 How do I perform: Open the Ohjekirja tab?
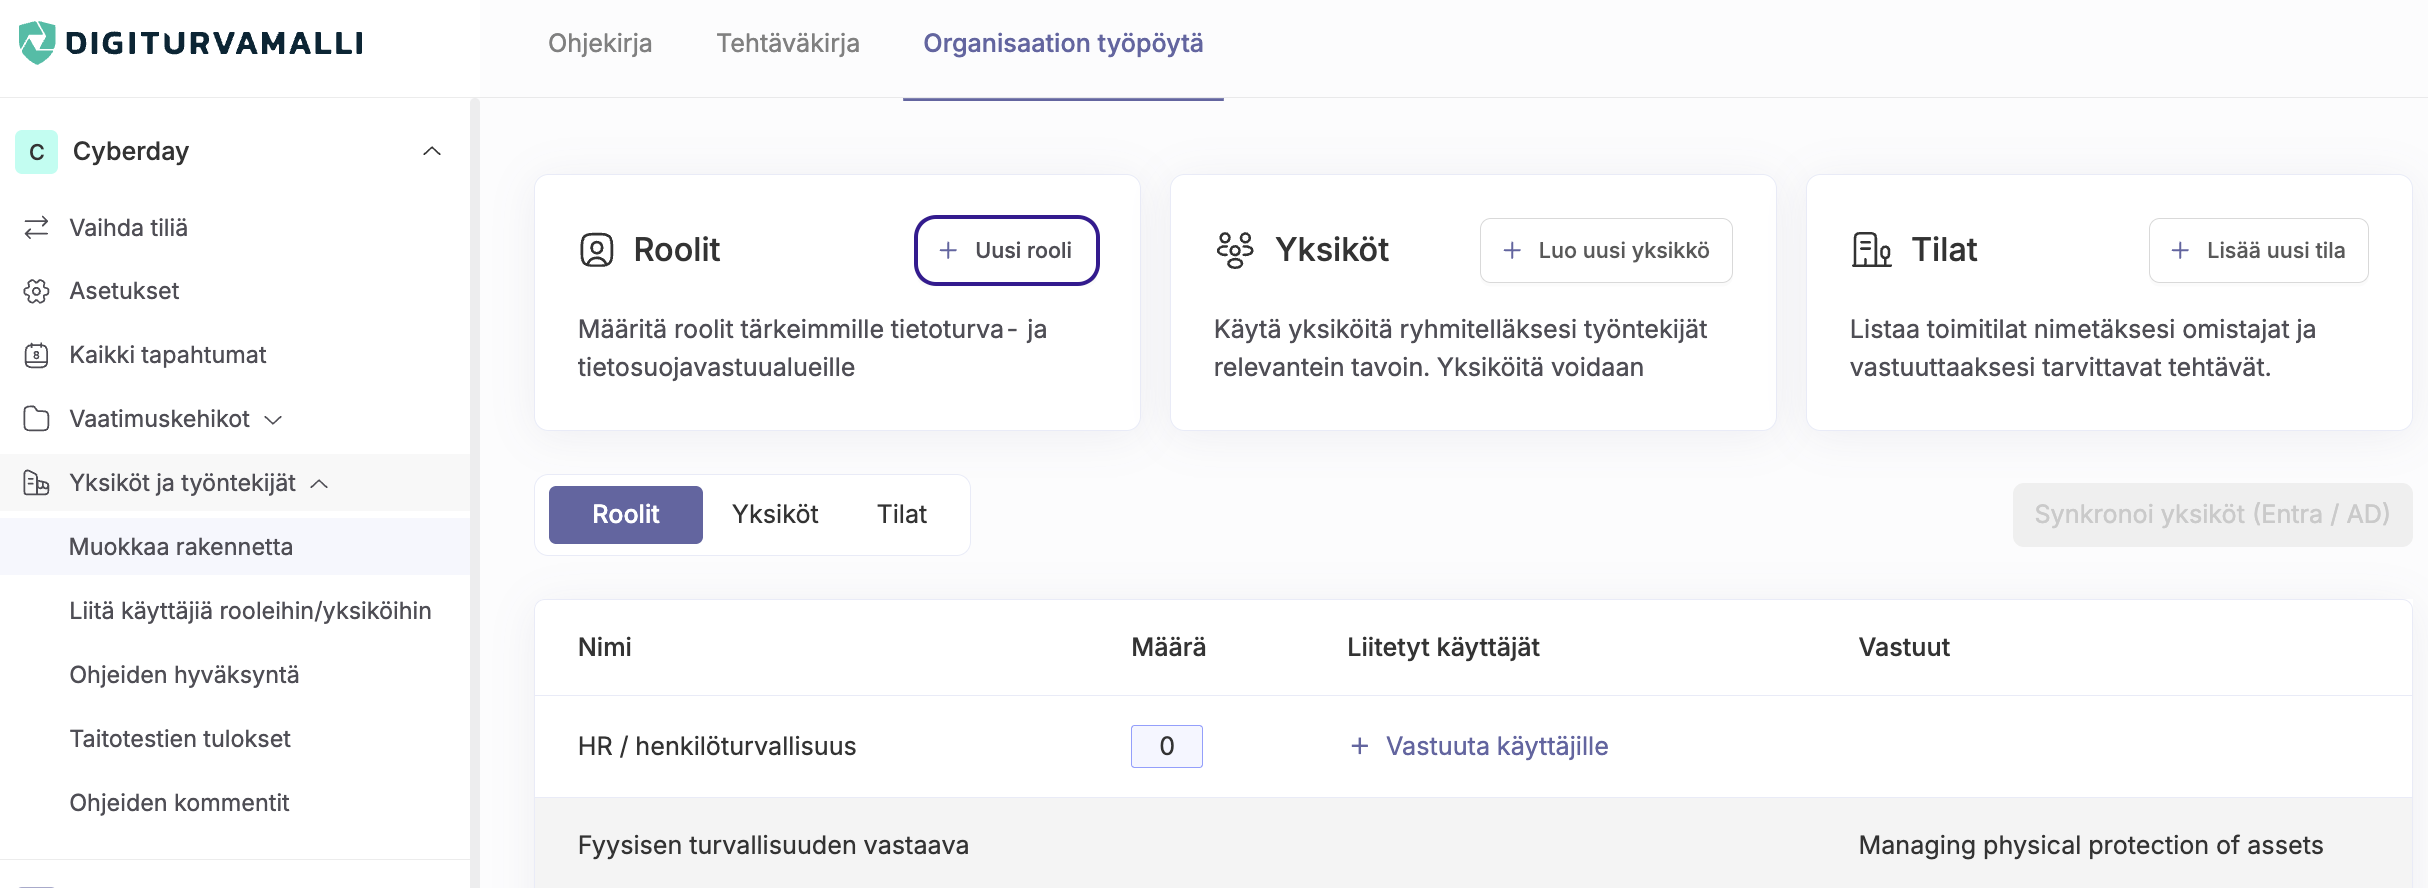tap(600, 43)
